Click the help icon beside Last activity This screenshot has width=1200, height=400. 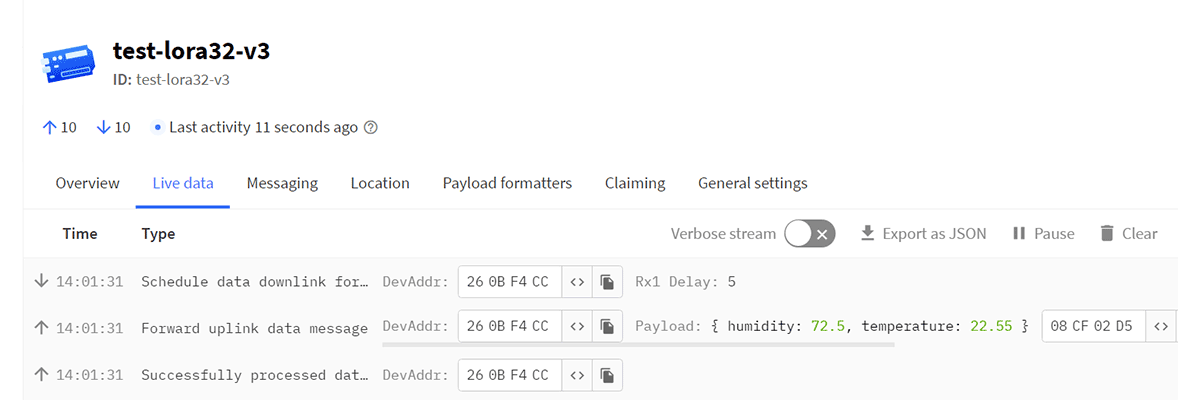click(x=371, y=128)
